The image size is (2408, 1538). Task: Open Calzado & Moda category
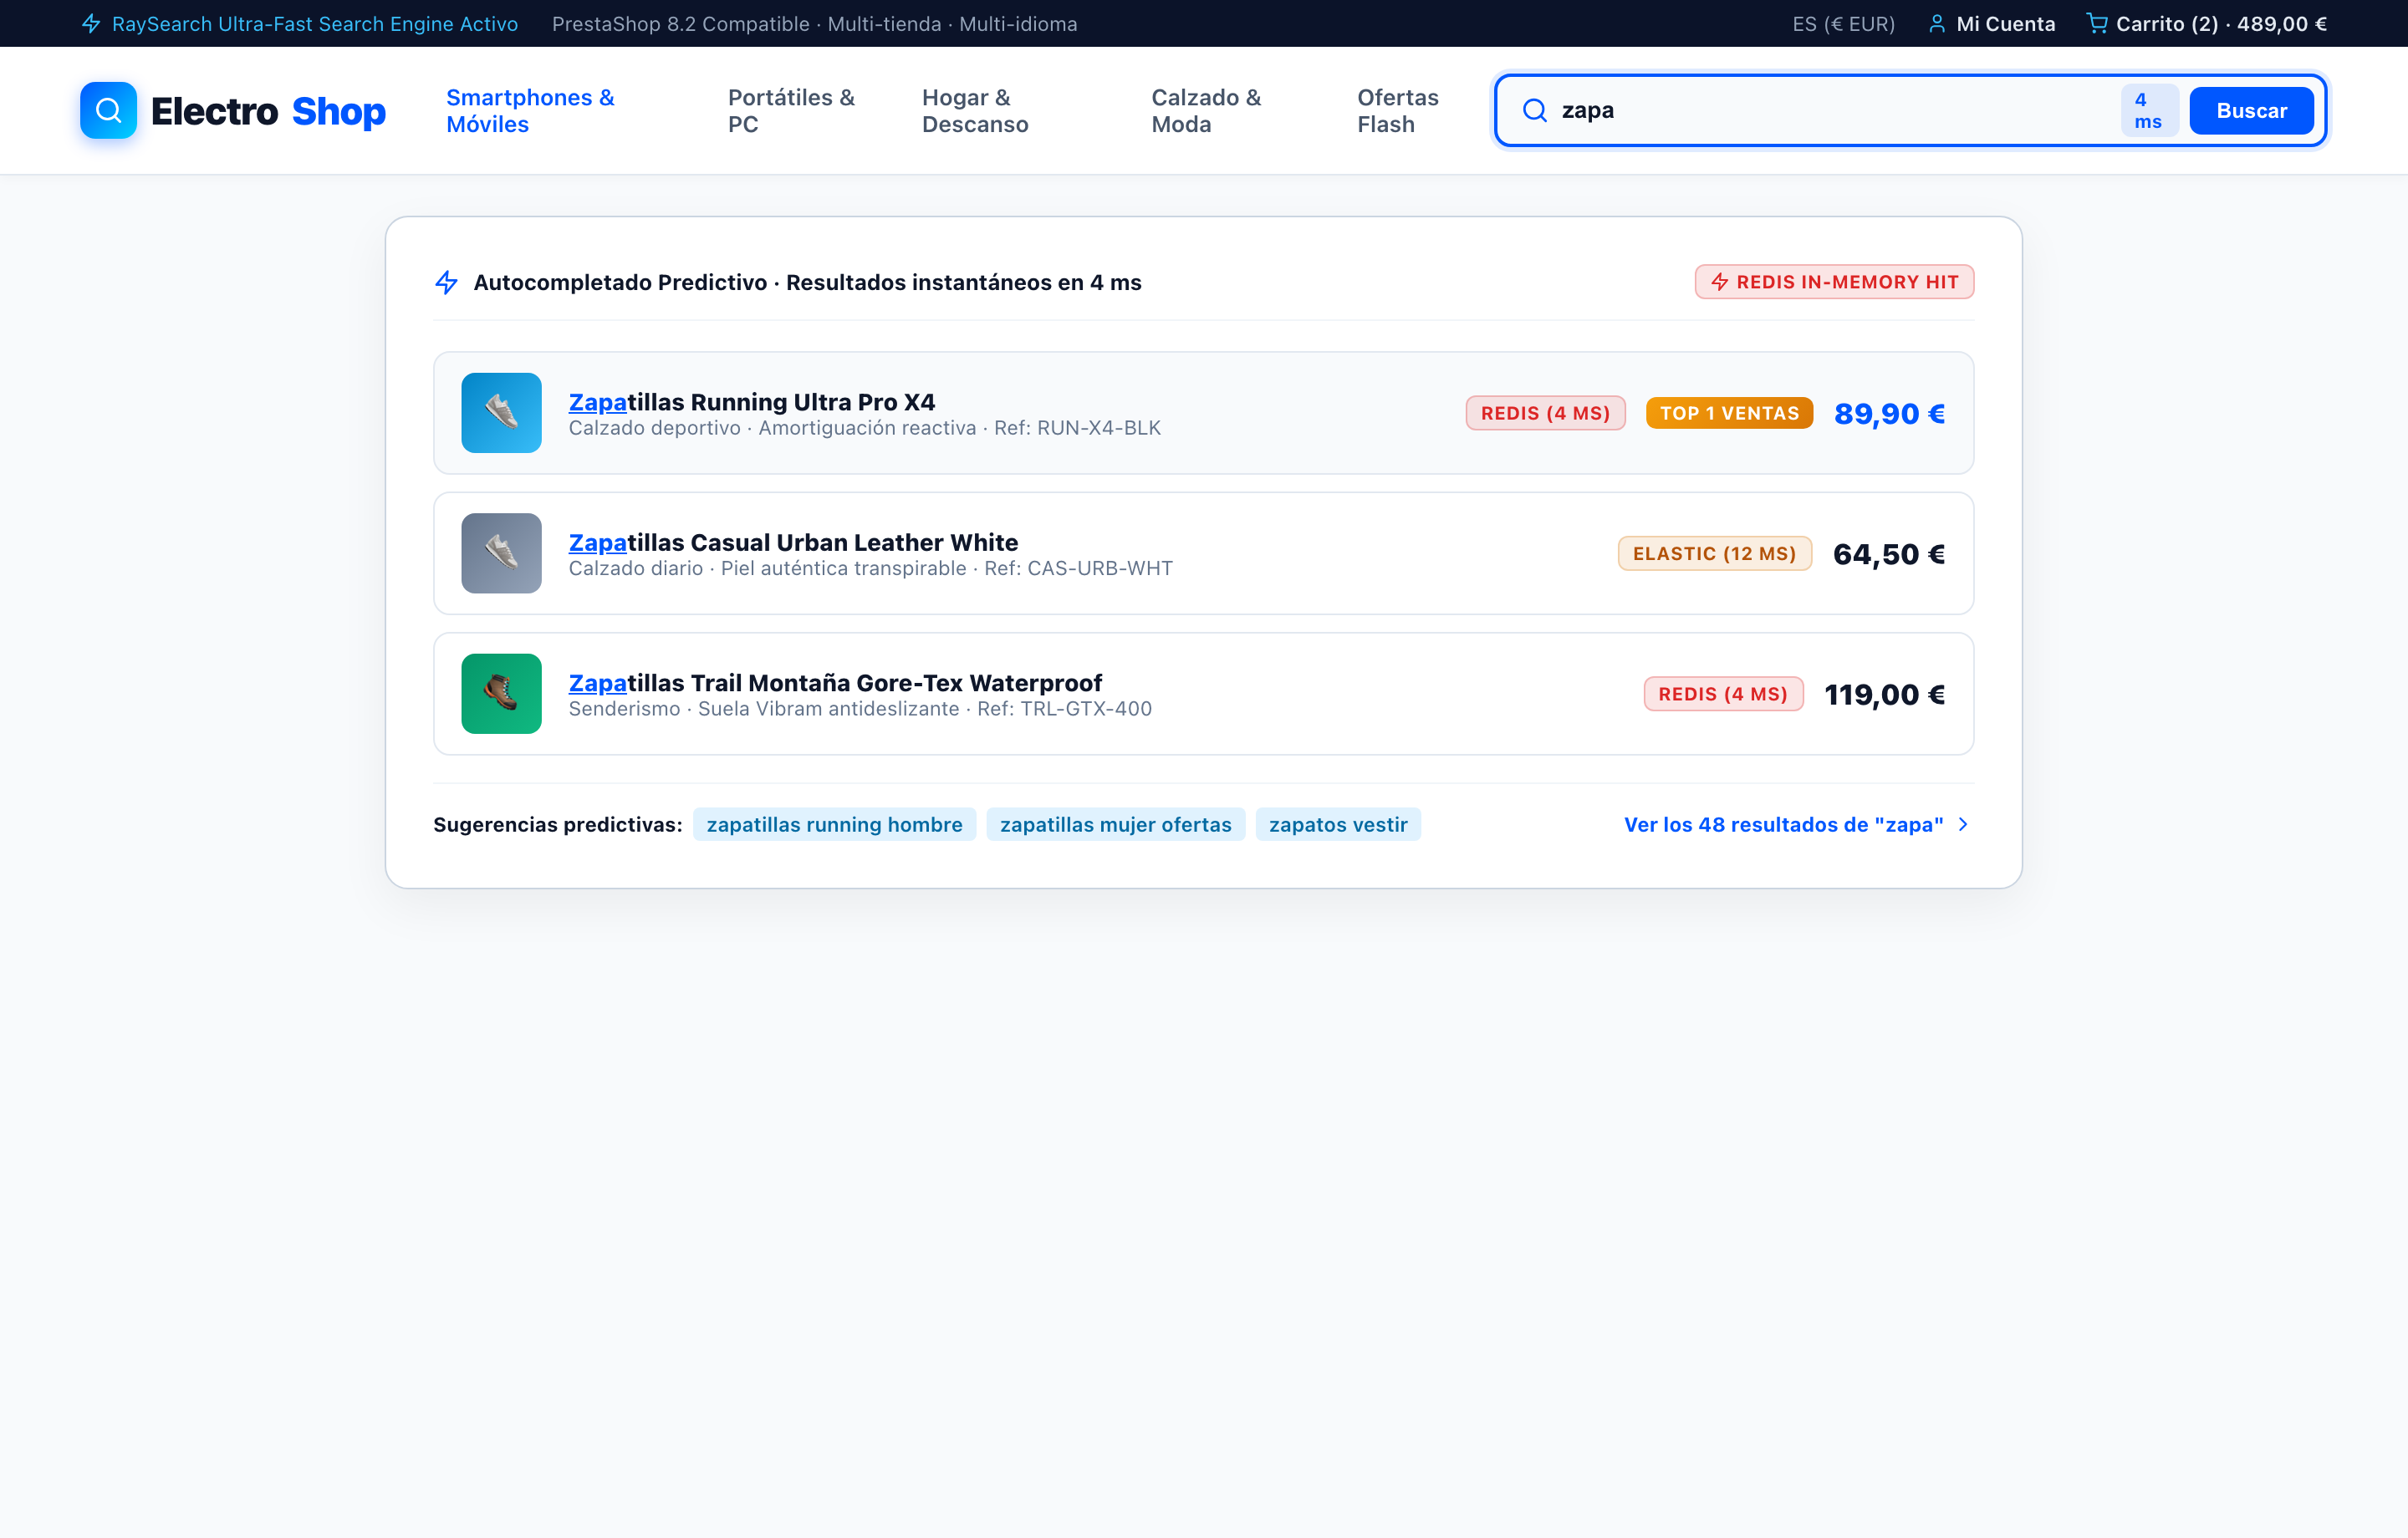click(1206, 111)
